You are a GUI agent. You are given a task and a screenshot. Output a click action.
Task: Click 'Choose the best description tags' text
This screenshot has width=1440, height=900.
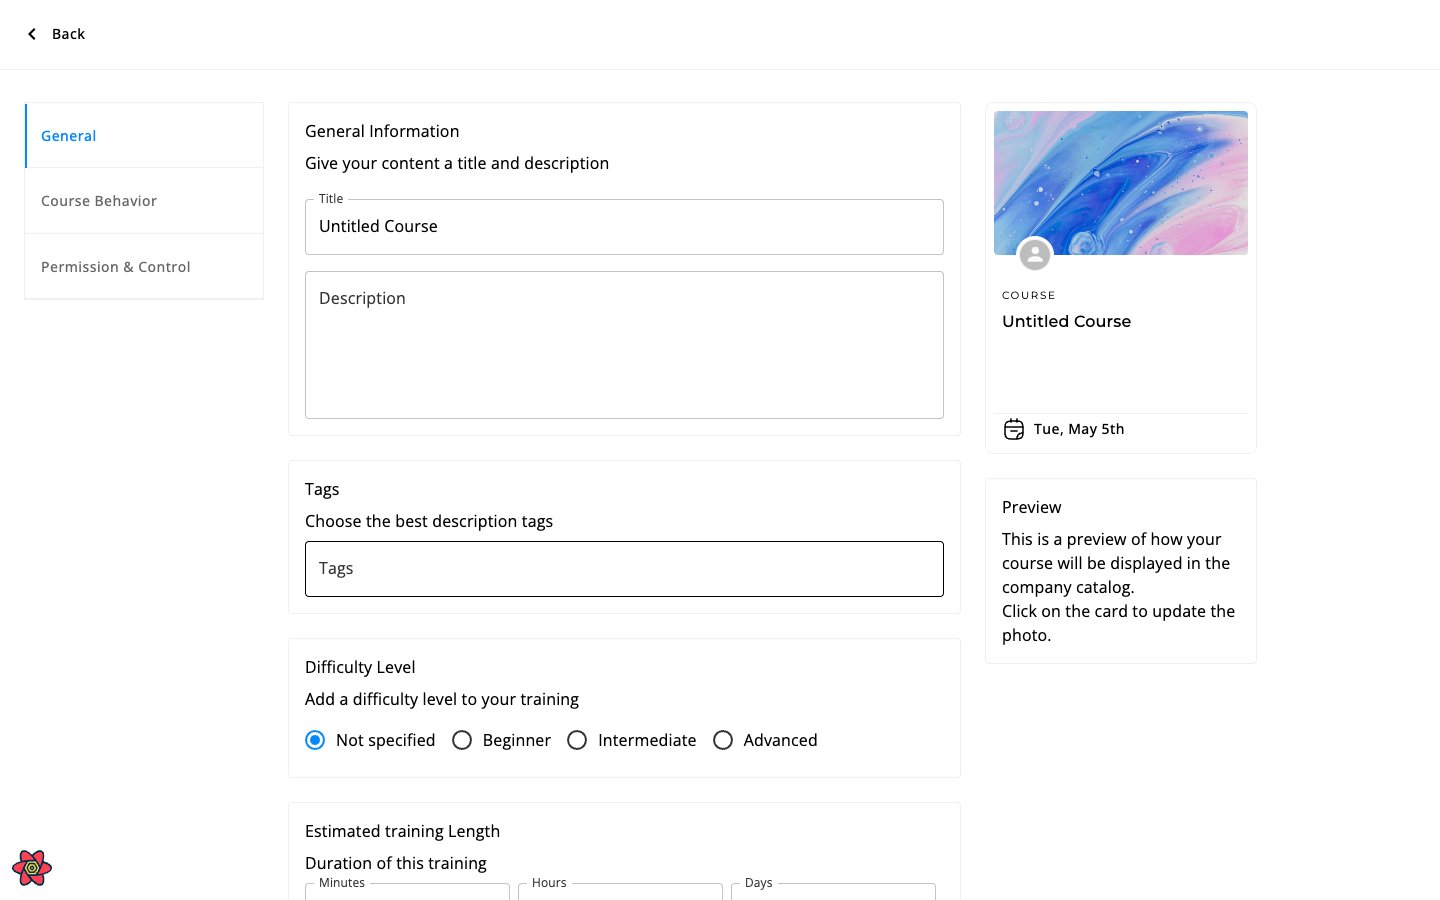[x=429, y=521]
